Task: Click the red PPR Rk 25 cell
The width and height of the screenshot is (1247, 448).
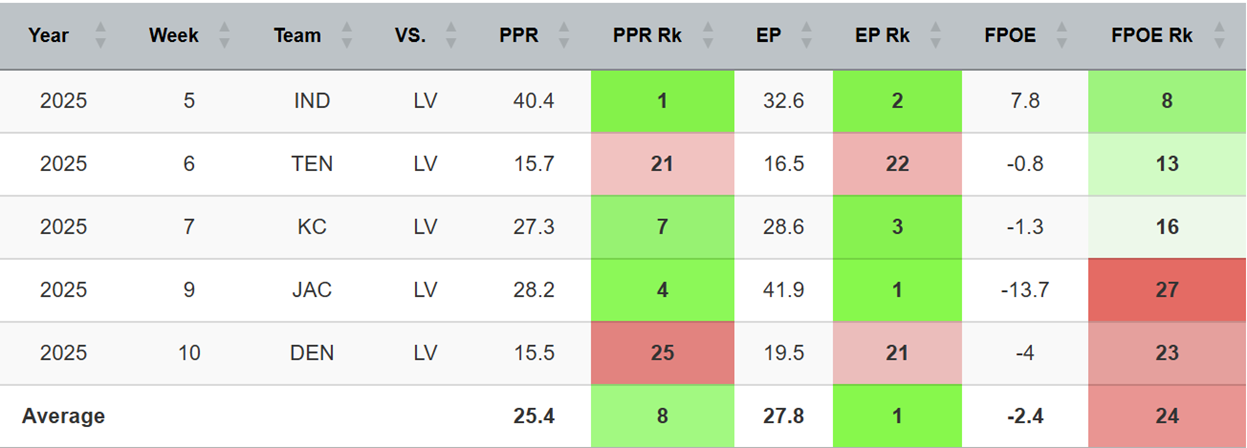Action: [661, 353]
